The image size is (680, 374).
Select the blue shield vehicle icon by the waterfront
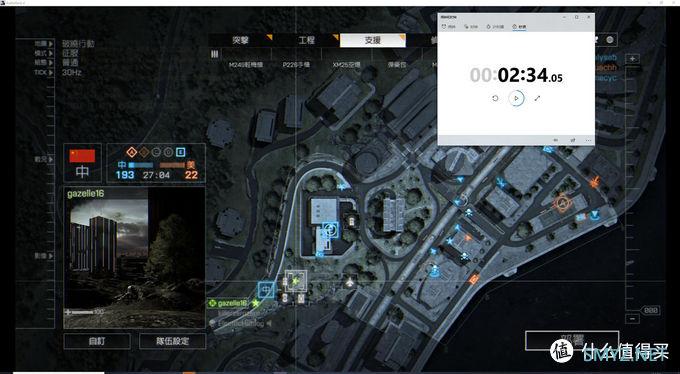[x=595, y=215]
